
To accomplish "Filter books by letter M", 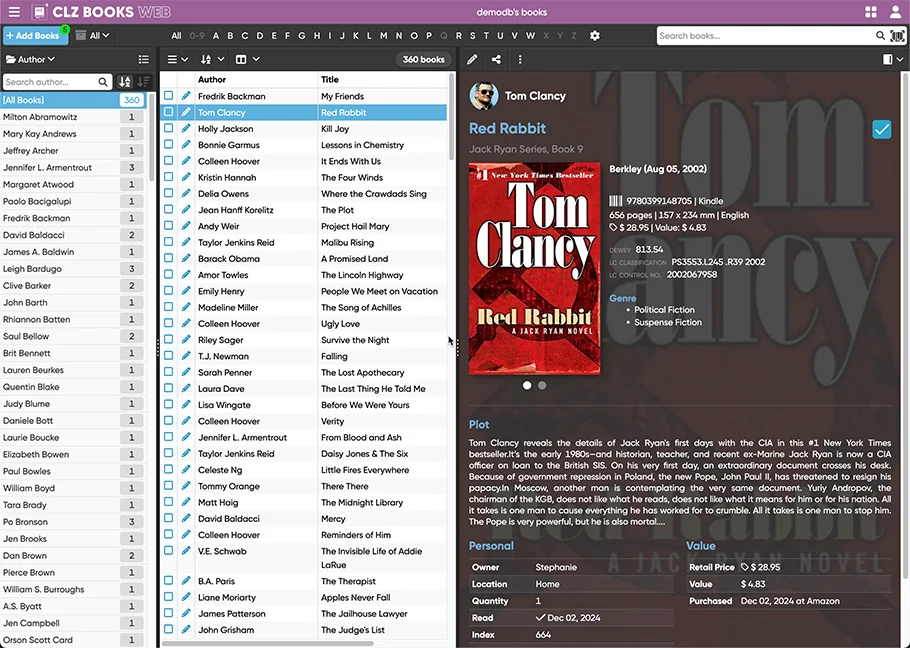I will pos(384,36).
